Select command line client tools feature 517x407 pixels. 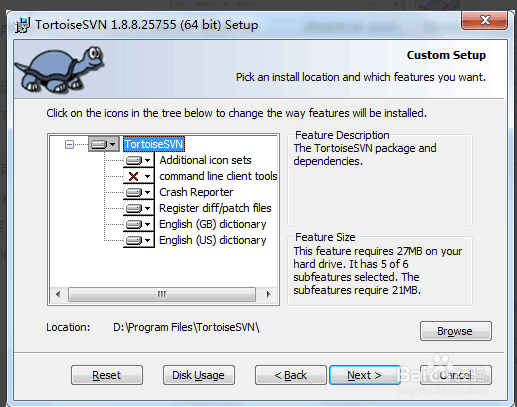218,176
